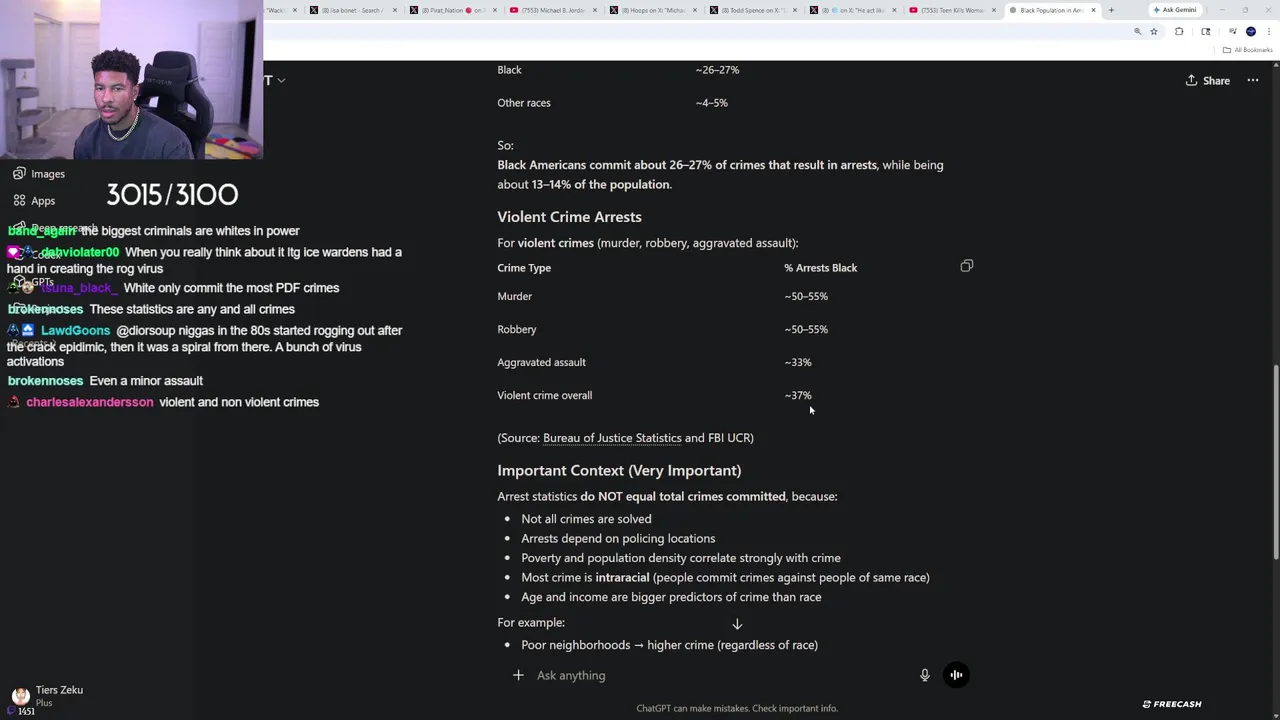The height and width of the screenshot is (720, 1280).
Task: Open the Apps section in sidebar
Action: point(42,201)
